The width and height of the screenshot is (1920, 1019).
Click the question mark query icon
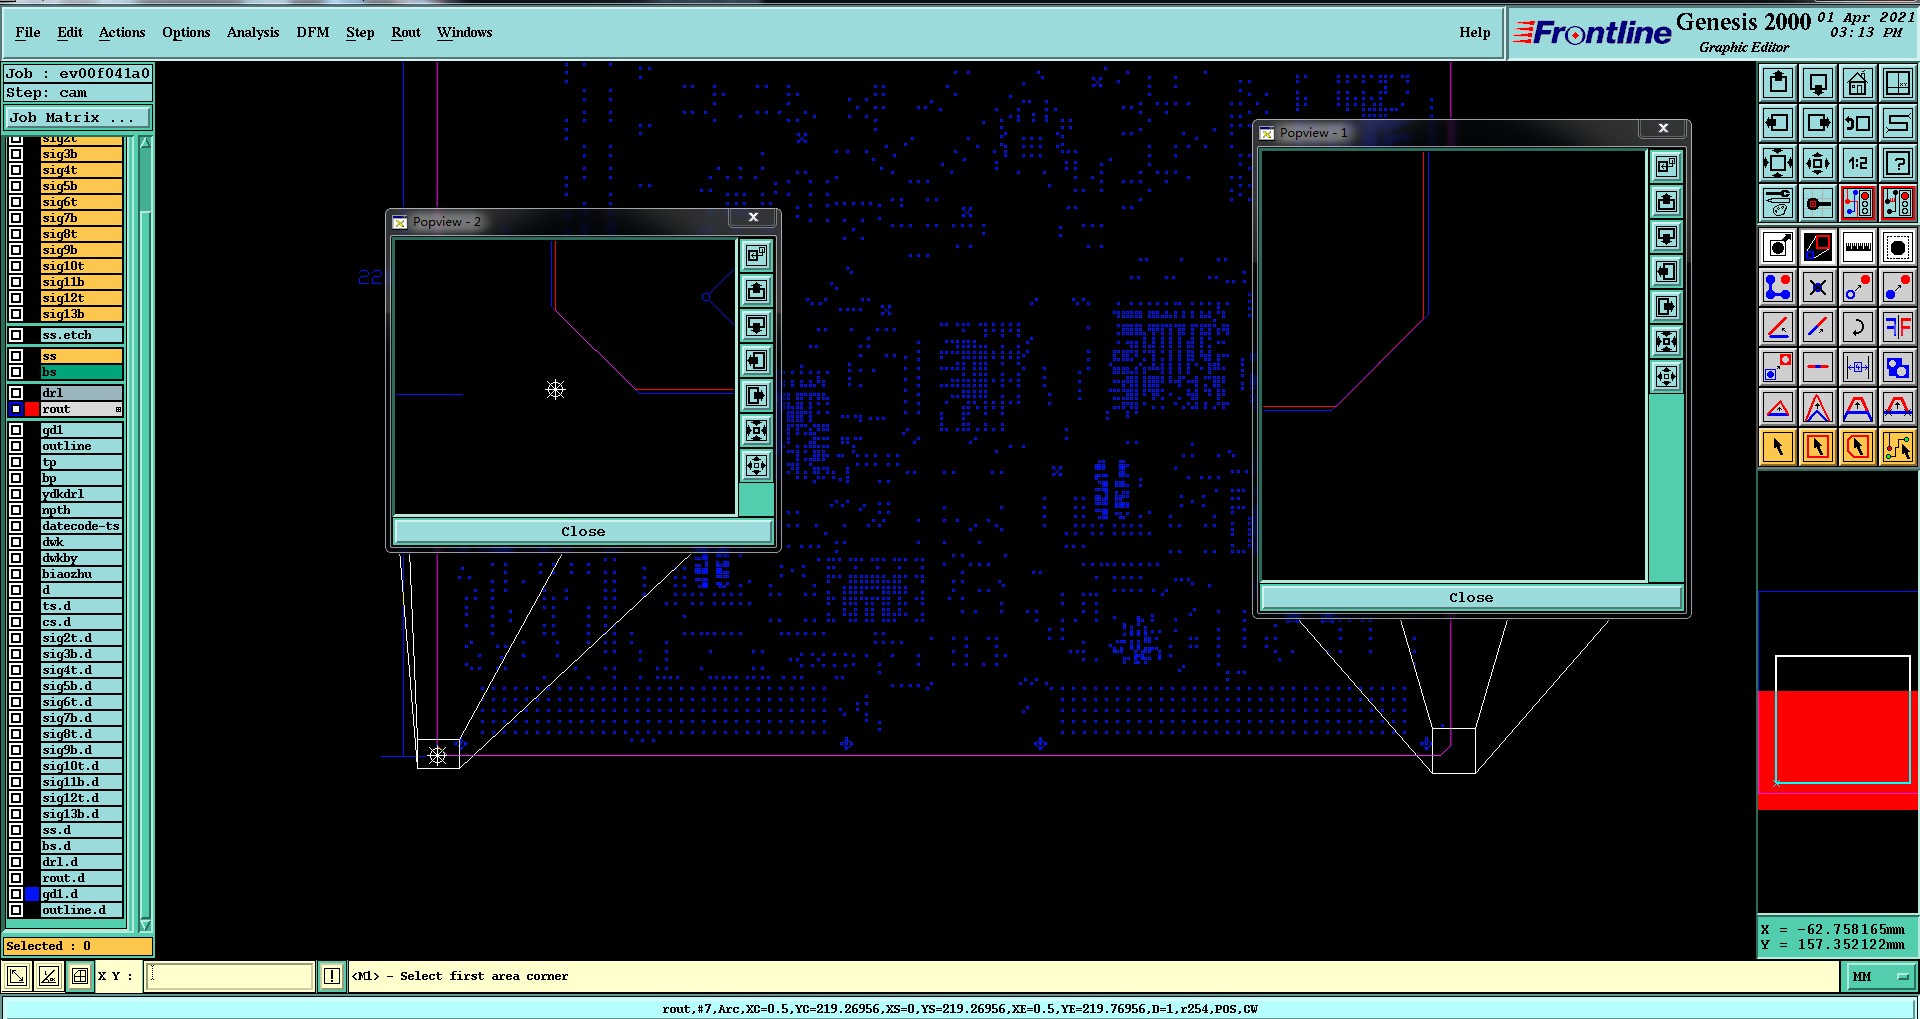point(1898,163)
